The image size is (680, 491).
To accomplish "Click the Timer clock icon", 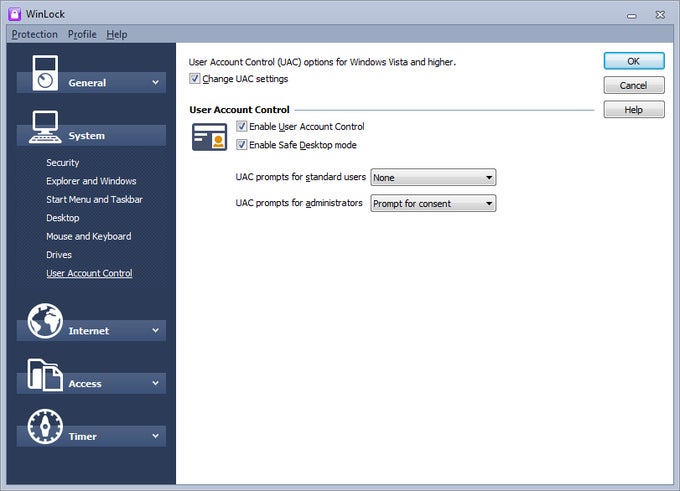I will click(44, 427).
